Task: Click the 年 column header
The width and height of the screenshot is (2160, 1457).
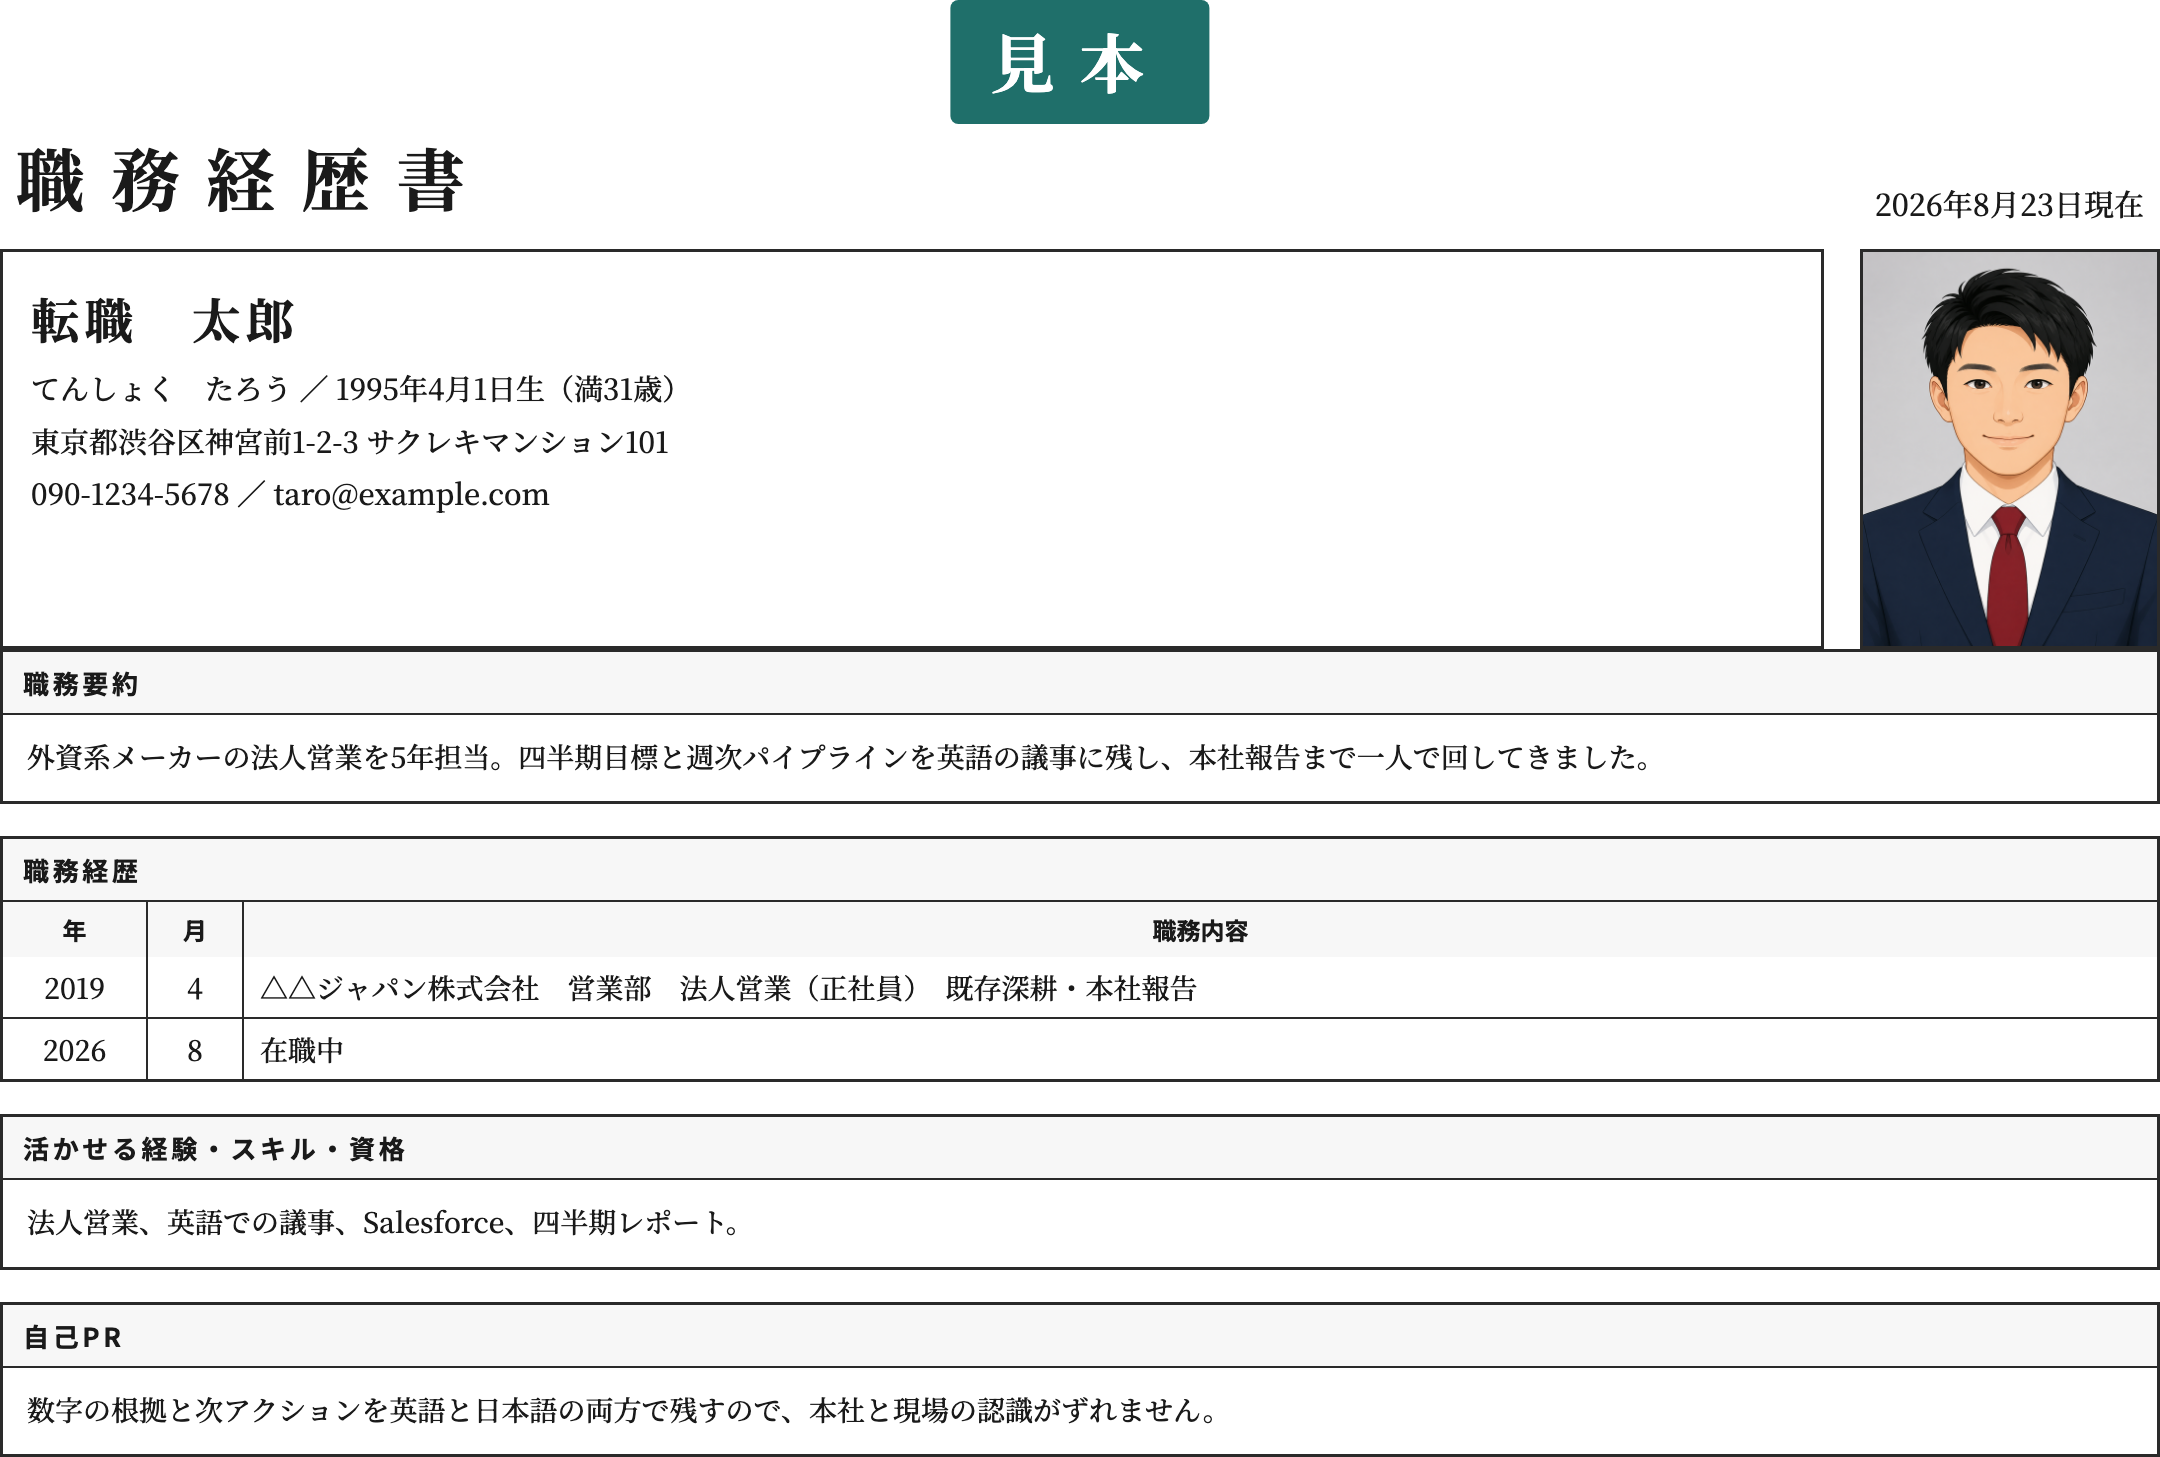Action: [x=75, y=931]
